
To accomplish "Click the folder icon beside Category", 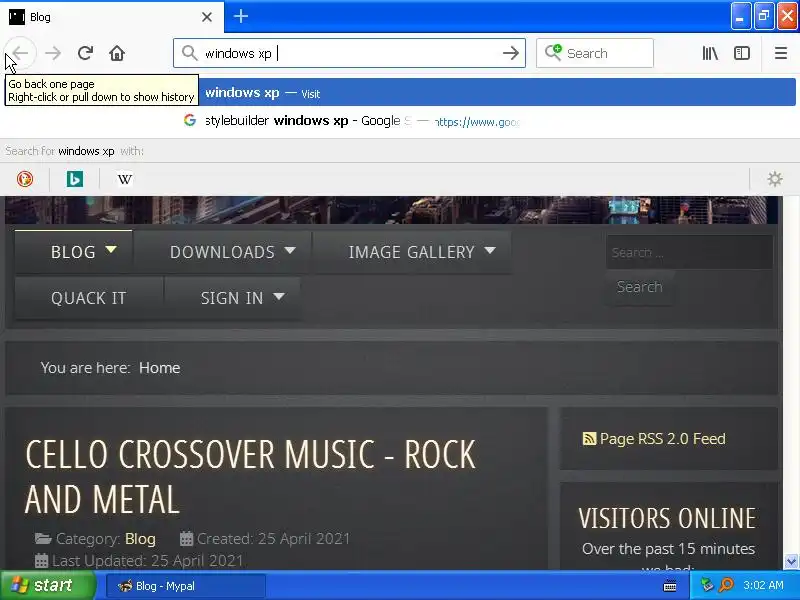I will (x=43, y=539).
